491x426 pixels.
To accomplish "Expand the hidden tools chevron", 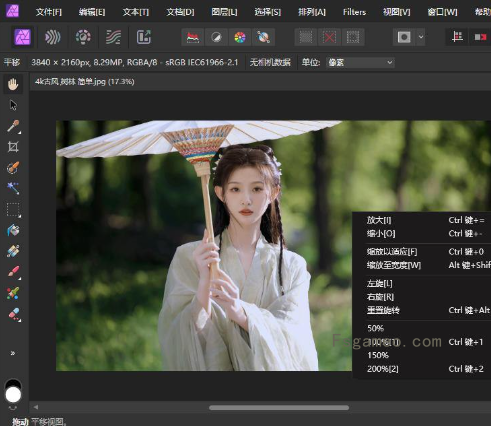I will pyautogui.click(x=13, y=353).
